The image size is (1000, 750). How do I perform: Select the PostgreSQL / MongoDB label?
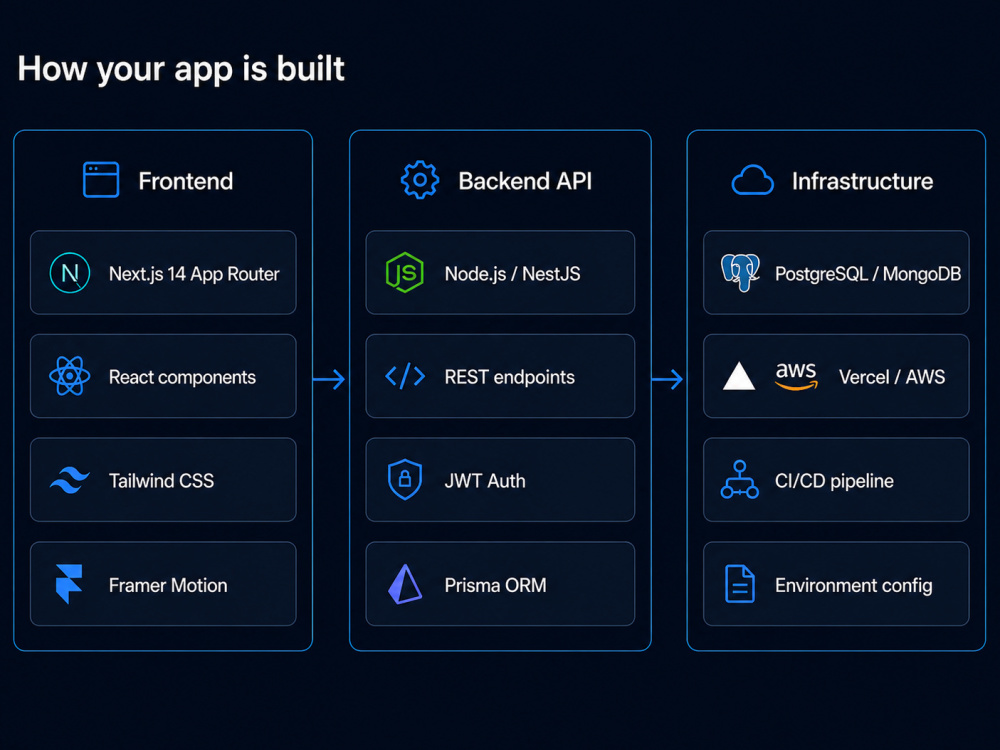tap(868, 274)
